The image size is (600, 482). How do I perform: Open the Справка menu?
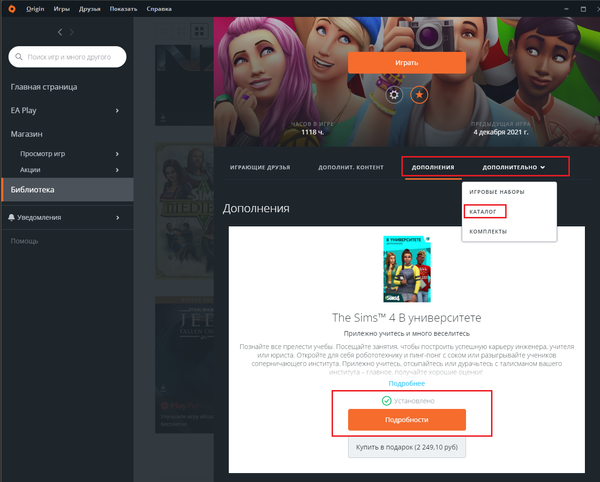tap(159, 9)
